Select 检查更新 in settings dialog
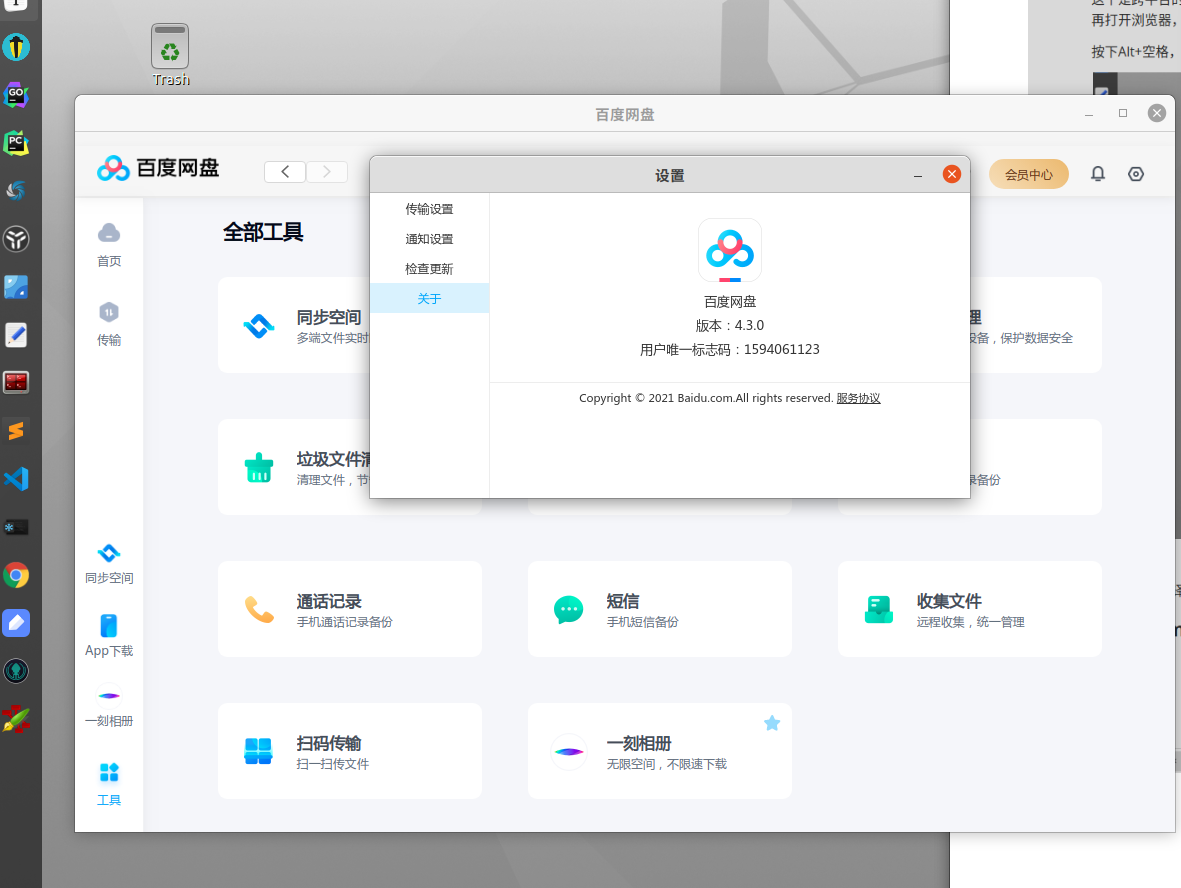Image resolution: width=1181 pixels, height=888 pixels. click(429, 269)
